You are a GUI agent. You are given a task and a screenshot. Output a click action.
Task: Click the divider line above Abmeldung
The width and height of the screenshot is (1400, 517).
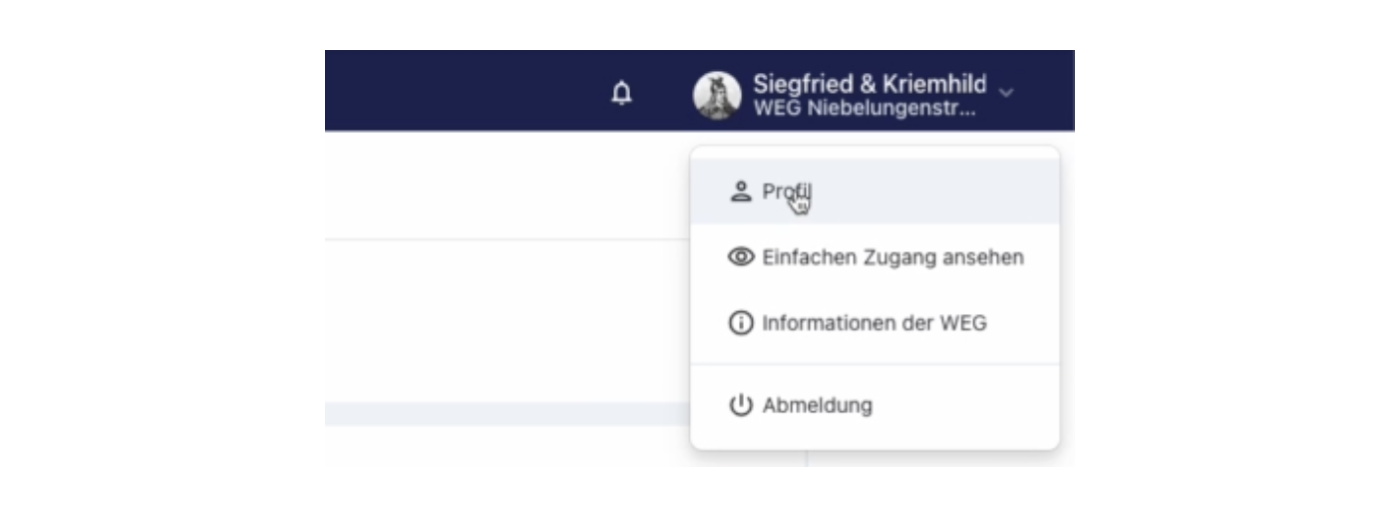click(x=874, y=364)
